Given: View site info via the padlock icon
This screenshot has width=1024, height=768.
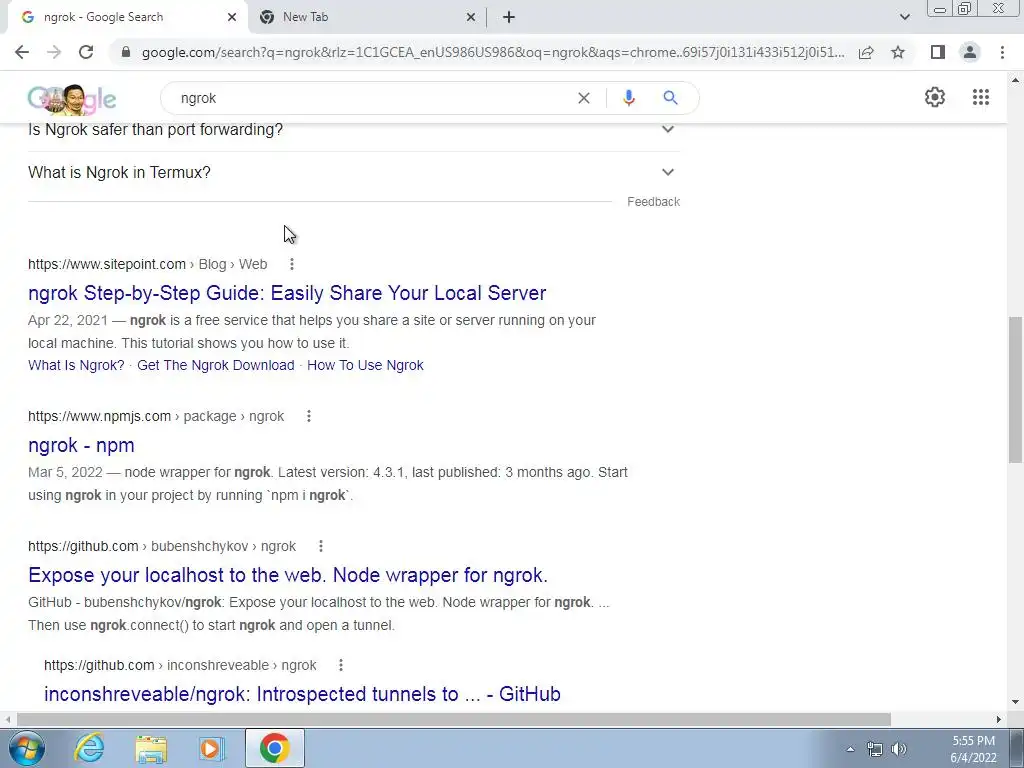Looking at the screenshot, I should [126, 52].
